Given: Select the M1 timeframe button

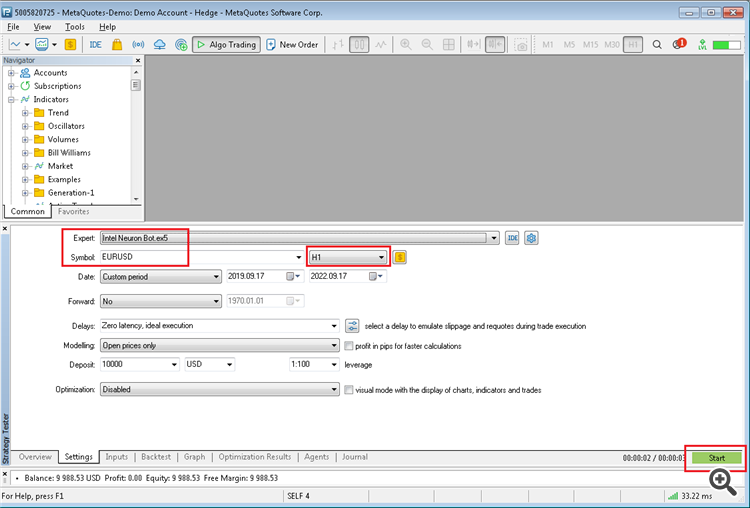Looking at the screenshot, I should pos(548,44).
